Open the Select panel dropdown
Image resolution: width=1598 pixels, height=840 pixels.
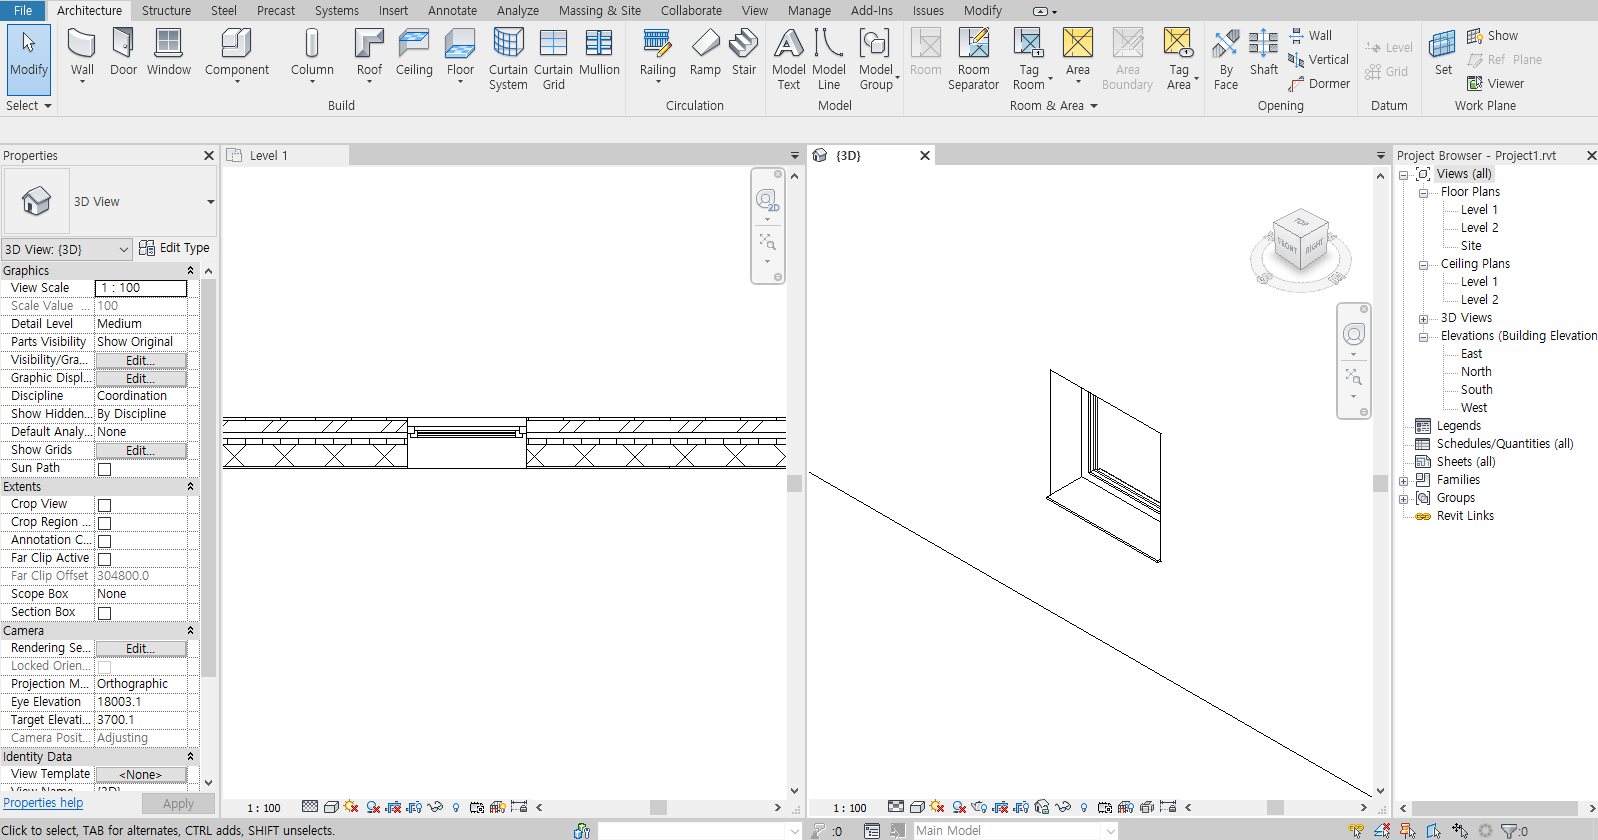pos(29,105)
